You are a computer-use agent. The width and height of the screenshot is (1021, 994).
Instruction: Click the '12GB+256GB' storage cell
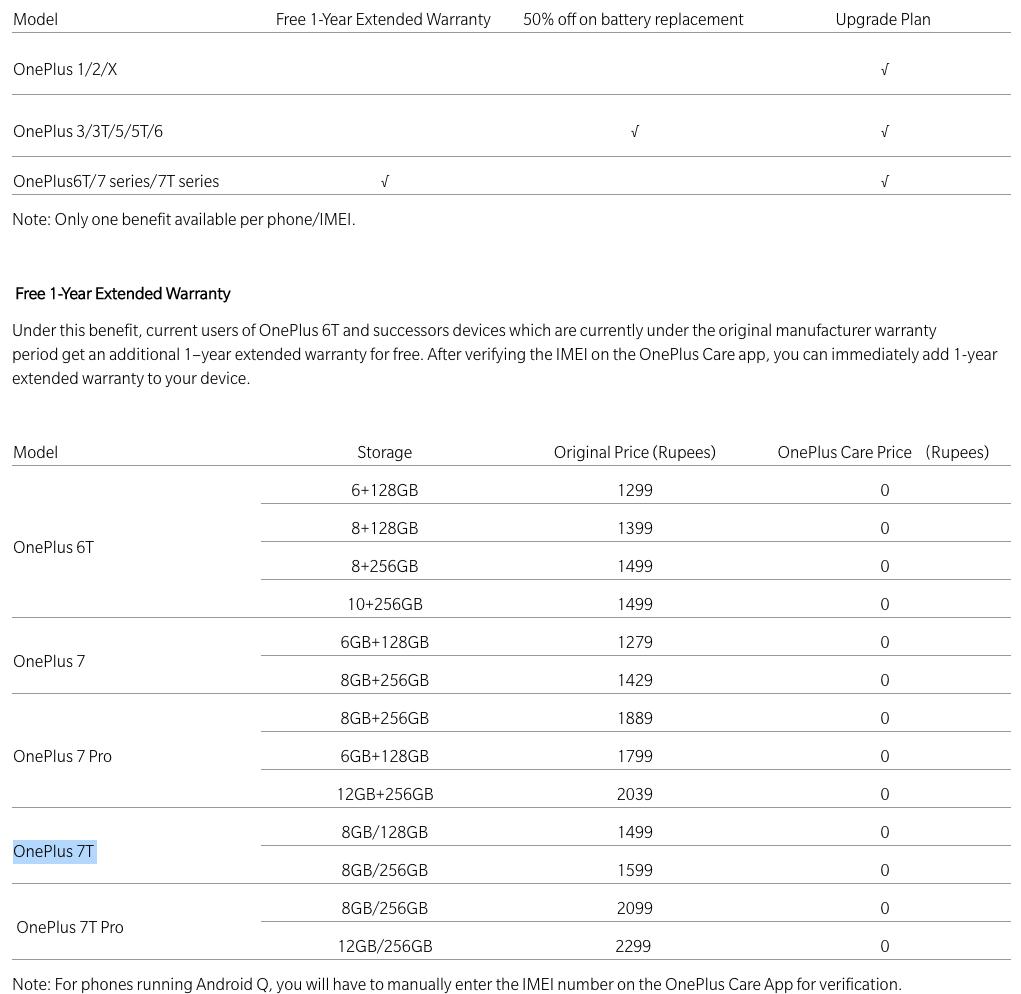[385, 794]
